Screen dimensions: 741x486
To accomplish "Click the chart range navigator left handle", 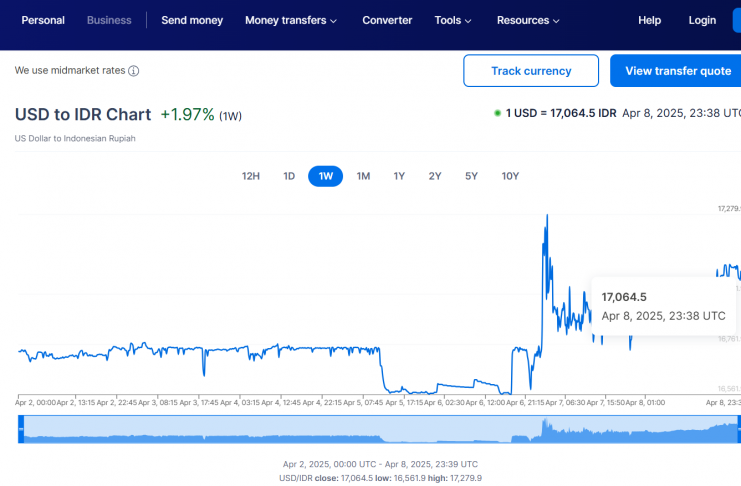I will tap(20, 429).
